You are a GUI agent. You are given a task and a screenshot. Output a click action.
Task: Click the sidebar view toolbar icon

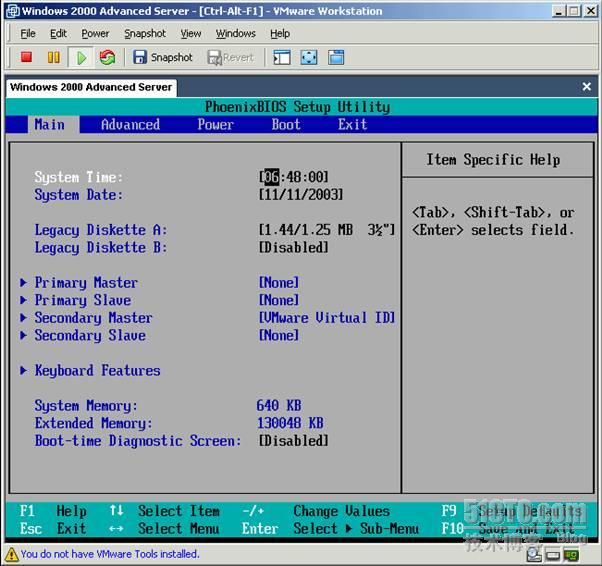282,58
